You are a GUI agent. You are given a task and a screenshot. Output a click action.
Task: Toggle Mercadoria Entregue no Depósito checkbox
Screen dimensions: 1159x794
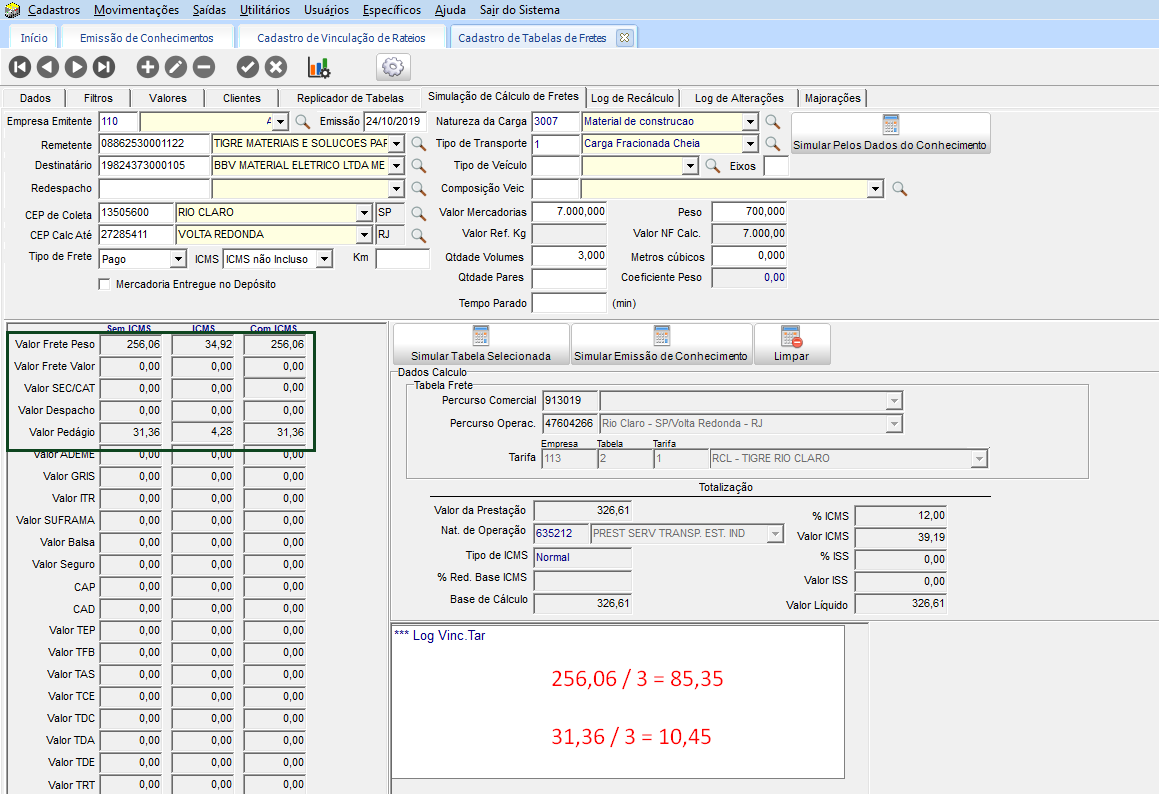coord(104,284)
